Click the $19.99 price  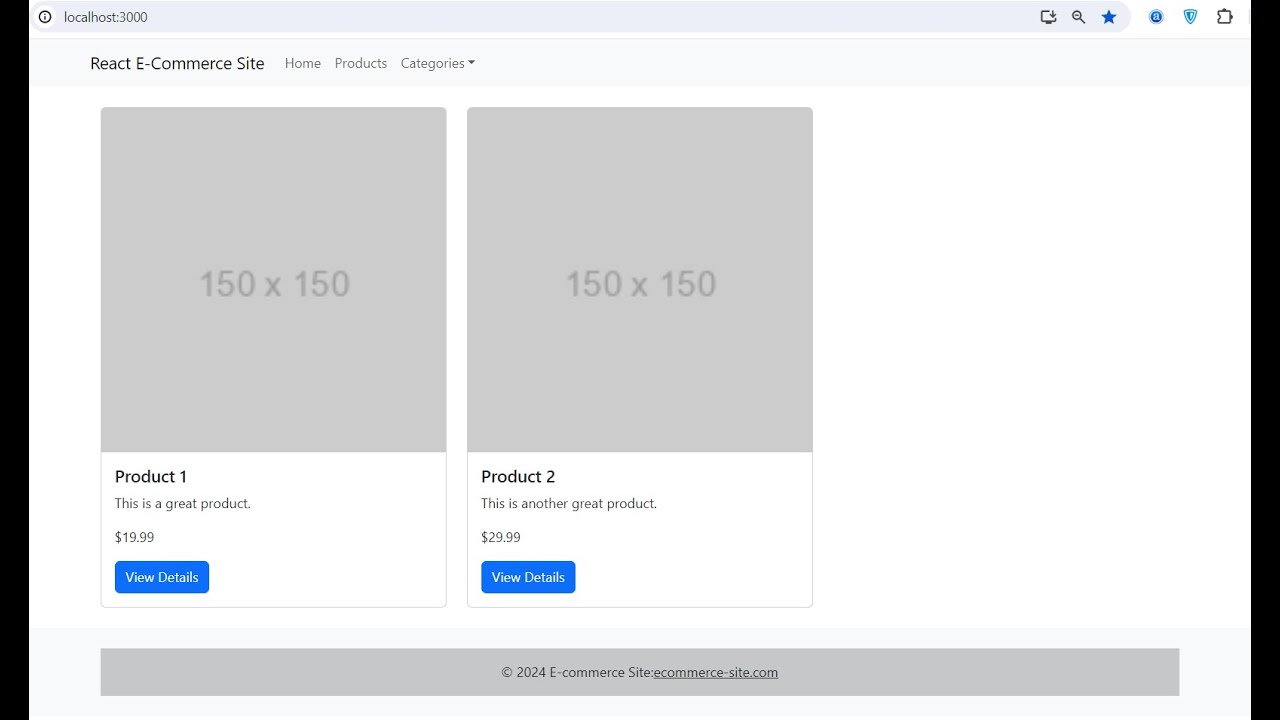(x=135, y=537)
